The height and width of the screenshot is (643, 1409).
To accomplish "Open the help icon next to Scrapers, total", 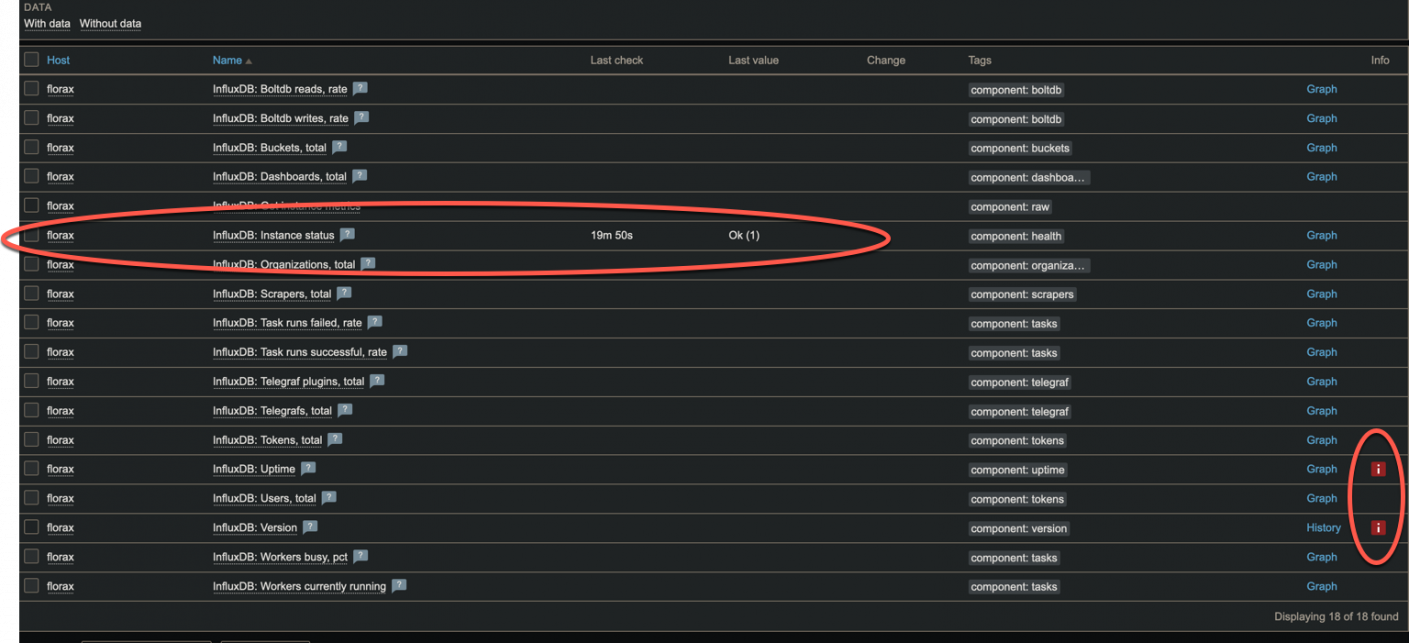I will (x=344, y=293).
